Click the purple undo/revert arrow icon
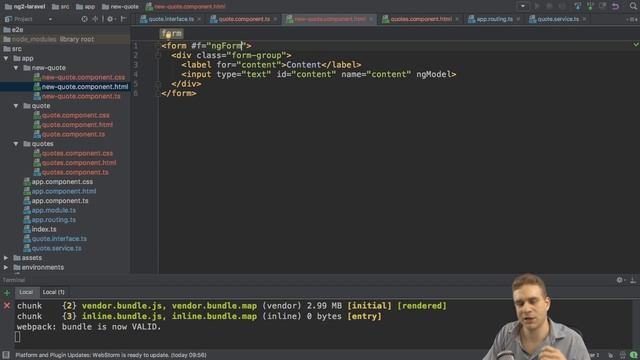 coord(616,6)
